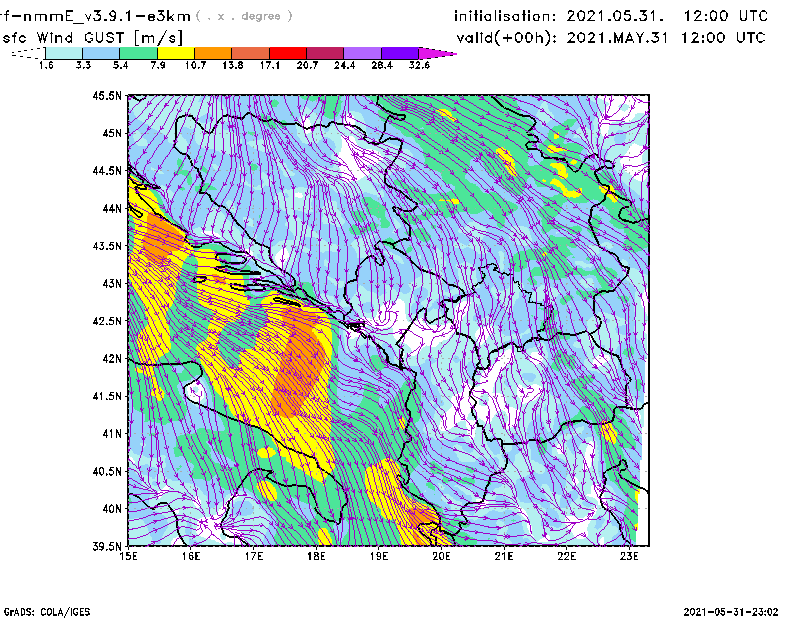
Task: Click the light cyan 1.6–3.3 legend swatch
Action: (64, 53)
